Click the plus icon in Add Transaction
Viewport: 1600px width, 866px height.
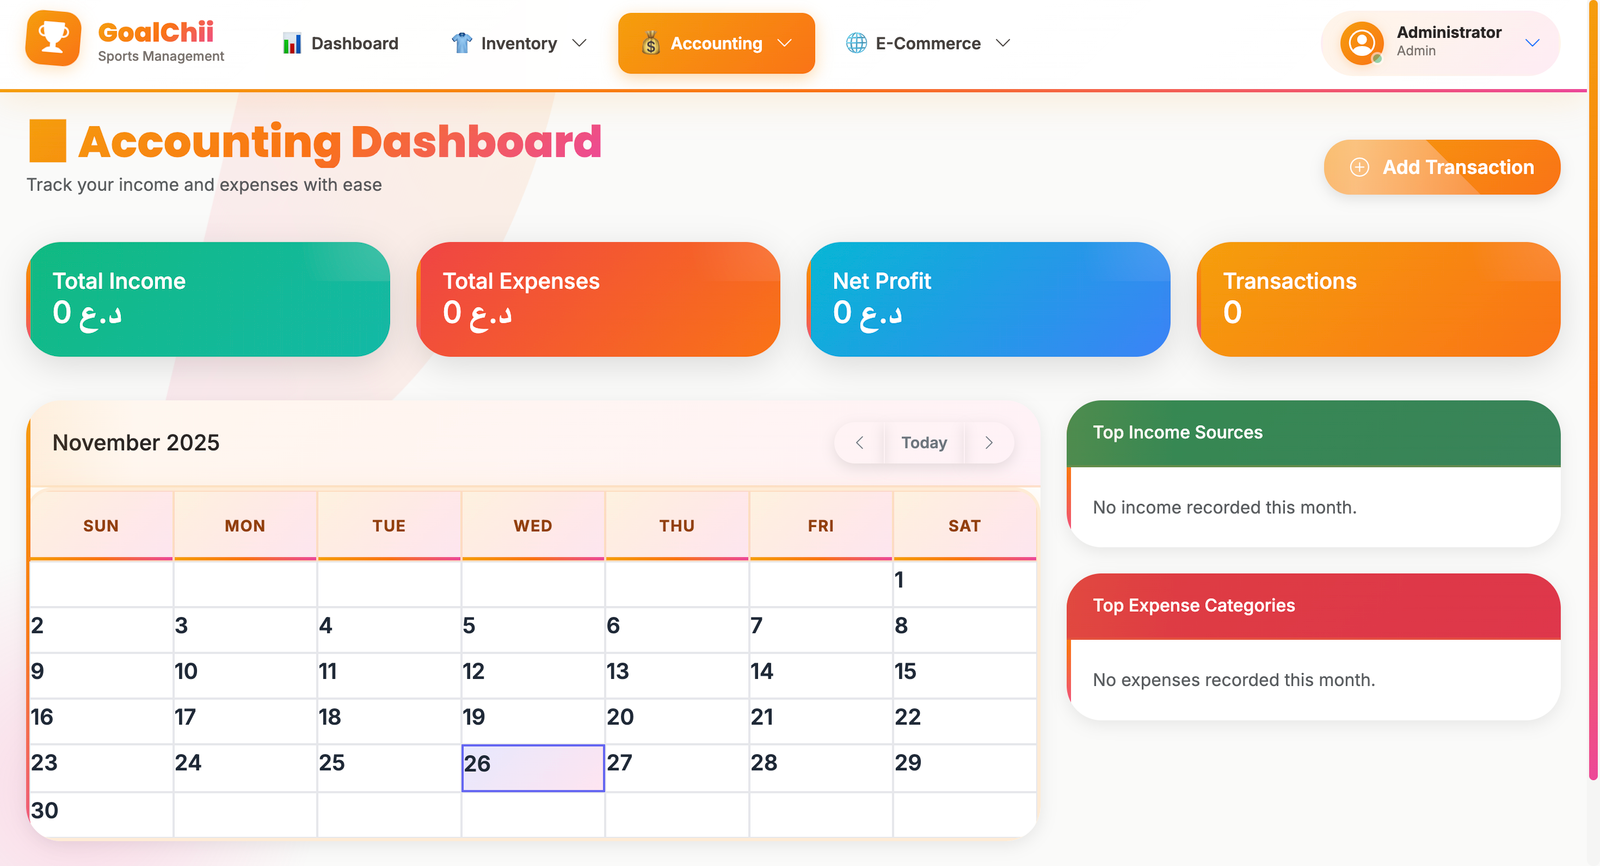coord(1359,167)
